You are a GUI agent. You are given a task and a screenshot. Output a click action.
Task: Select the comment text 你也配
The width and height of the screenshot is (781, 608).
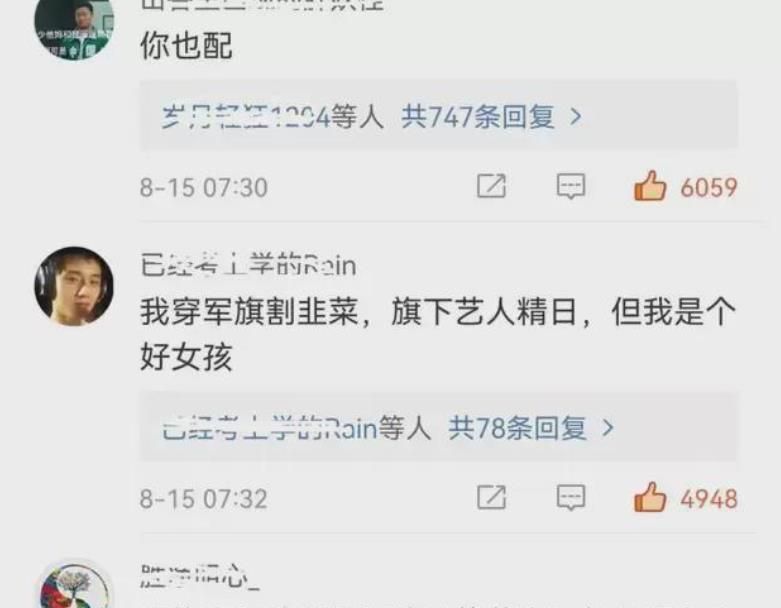186,46
